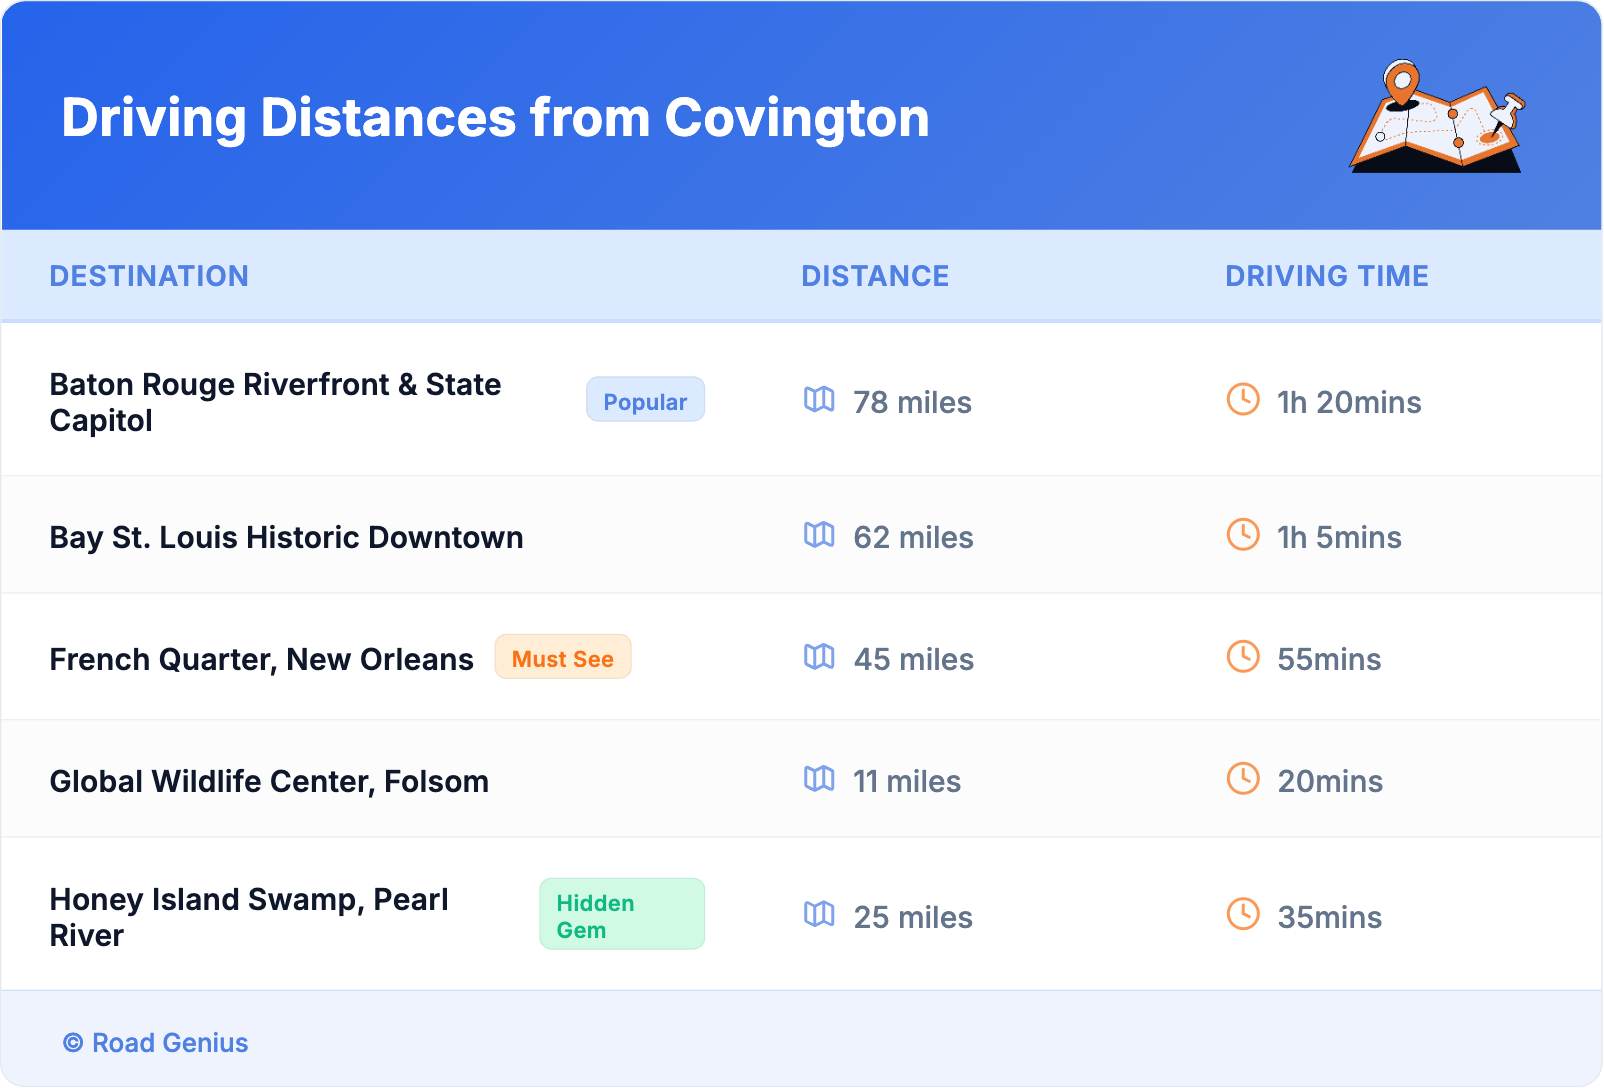Click clock icon beside 55mins
The image size is (1604, 1088).
1243,657
